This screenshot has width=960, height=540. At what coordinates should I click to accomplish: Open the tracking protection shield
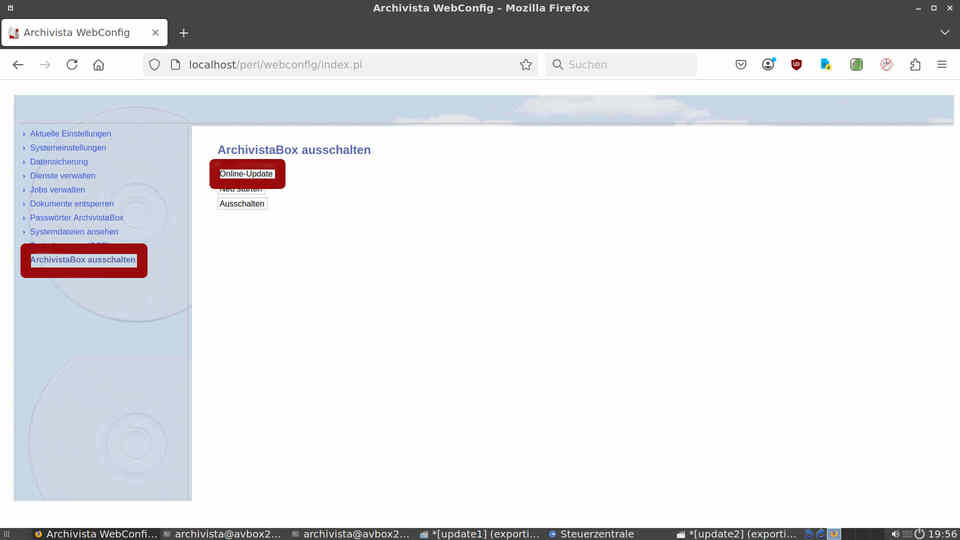tap(154, 64)
